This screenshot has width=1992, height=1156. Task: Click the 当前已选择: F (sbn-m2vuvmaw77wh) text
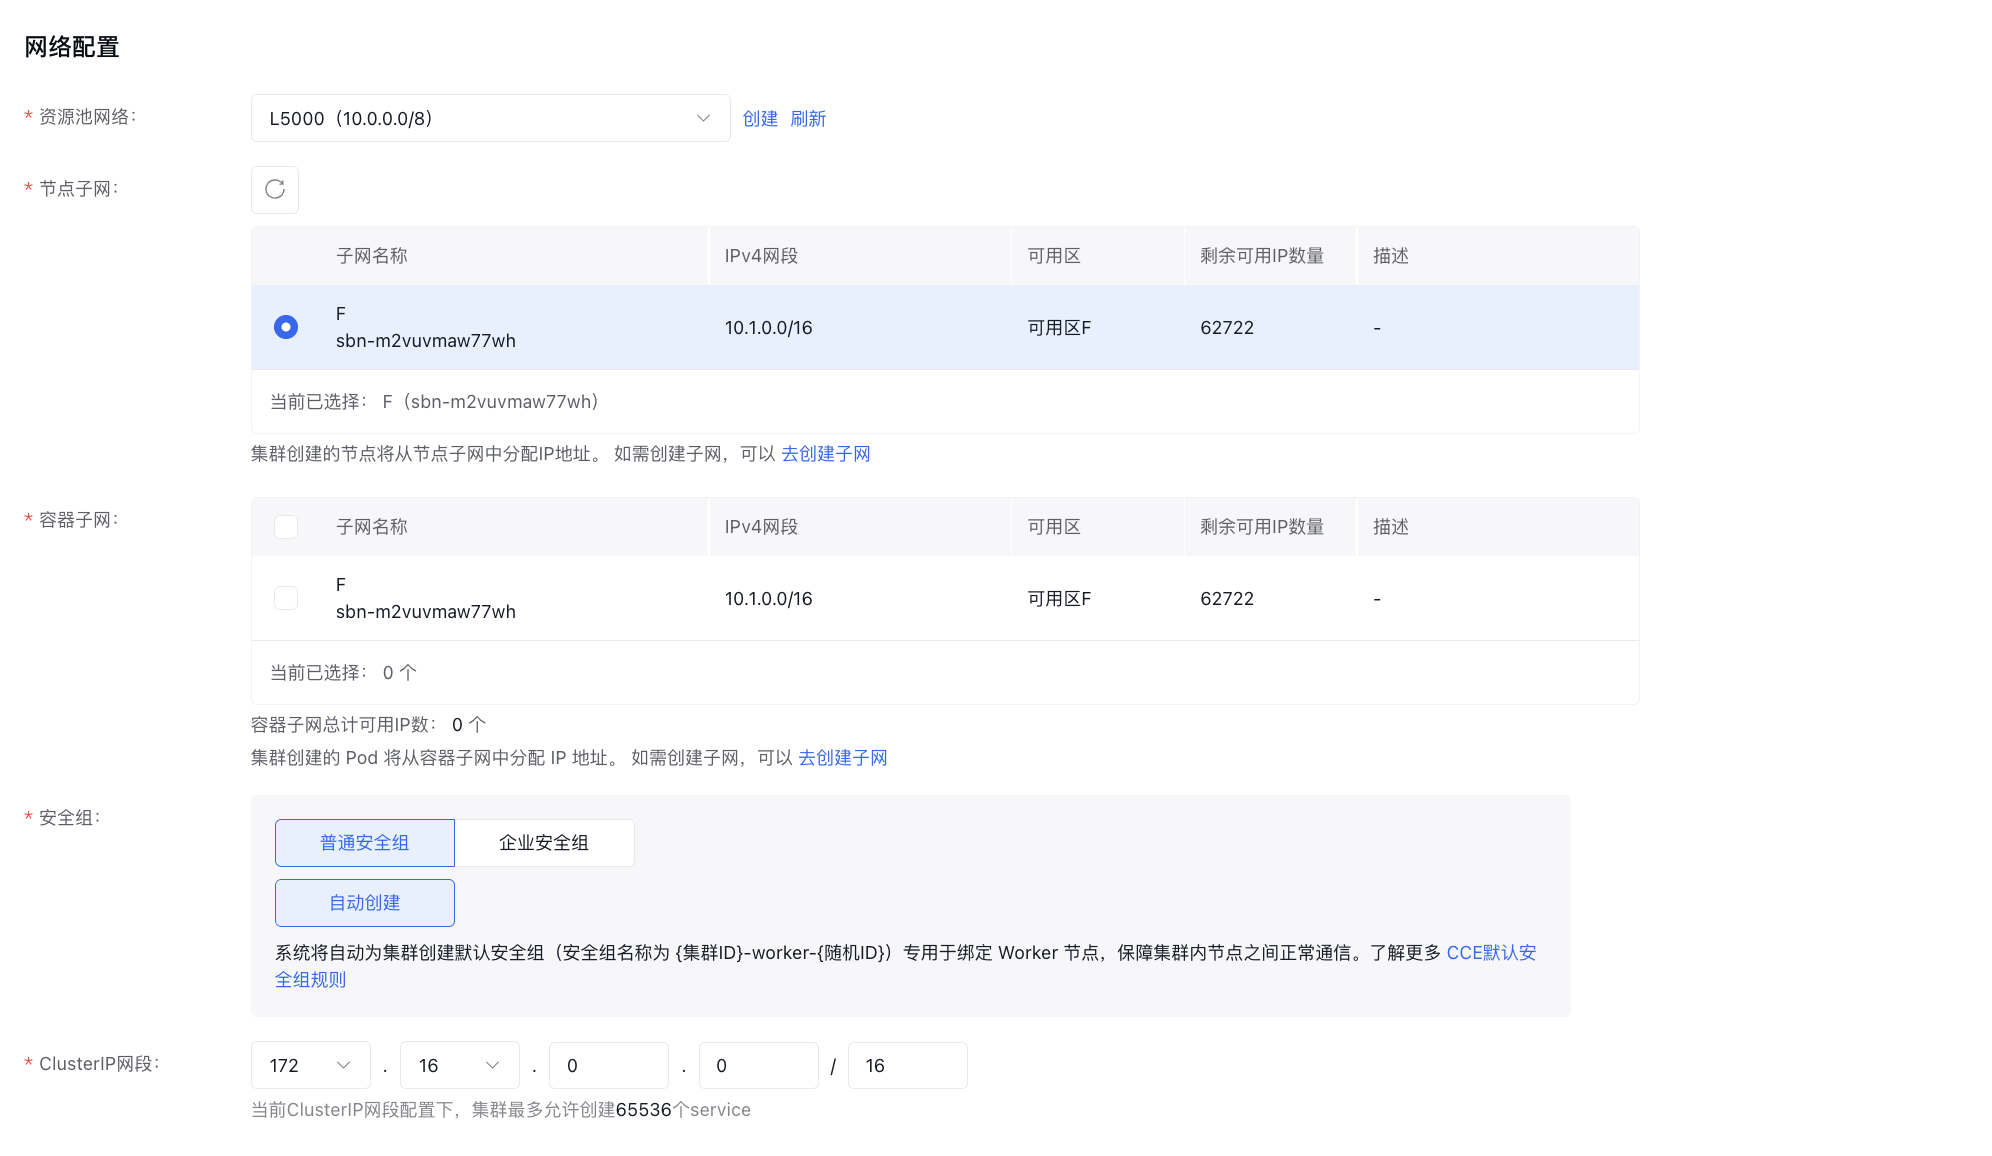point(435,402)
